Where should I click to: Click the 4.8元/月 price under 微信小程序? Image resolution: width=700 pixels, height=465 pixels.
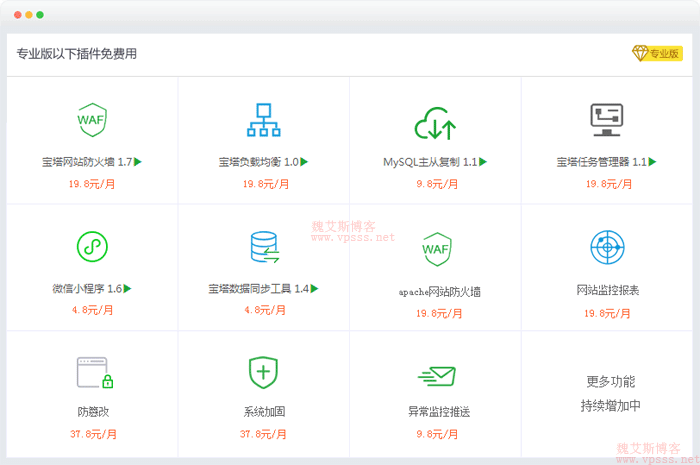[x=92, y=310]
